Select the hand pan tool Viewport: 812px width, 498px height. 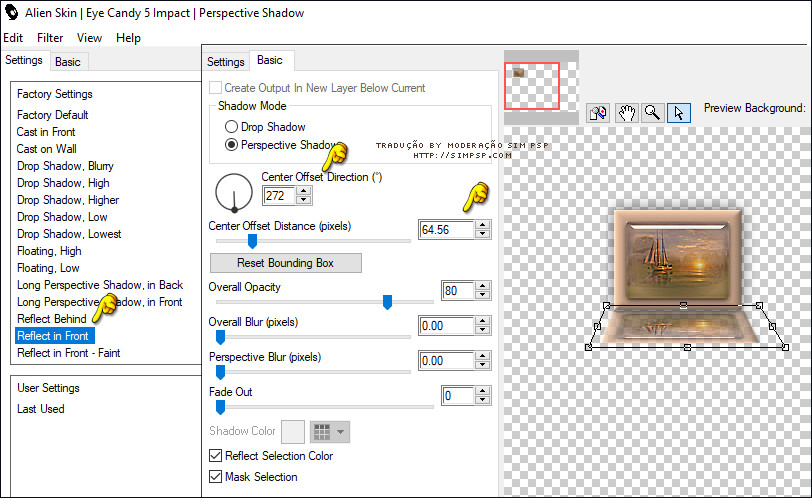coord(626,113)
